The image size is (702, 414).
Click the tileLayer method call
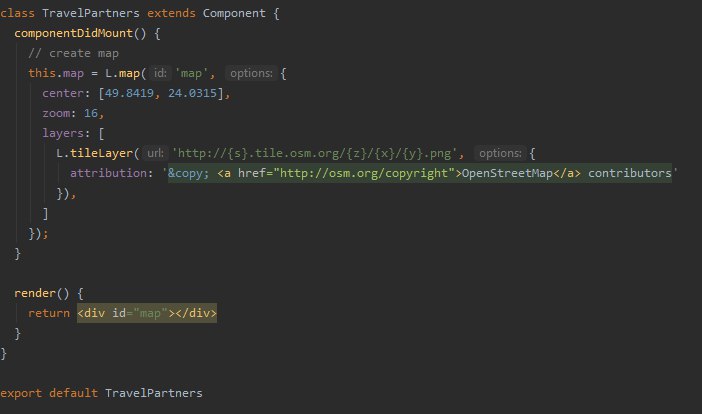pyautogui.click(x=101, y=154)
